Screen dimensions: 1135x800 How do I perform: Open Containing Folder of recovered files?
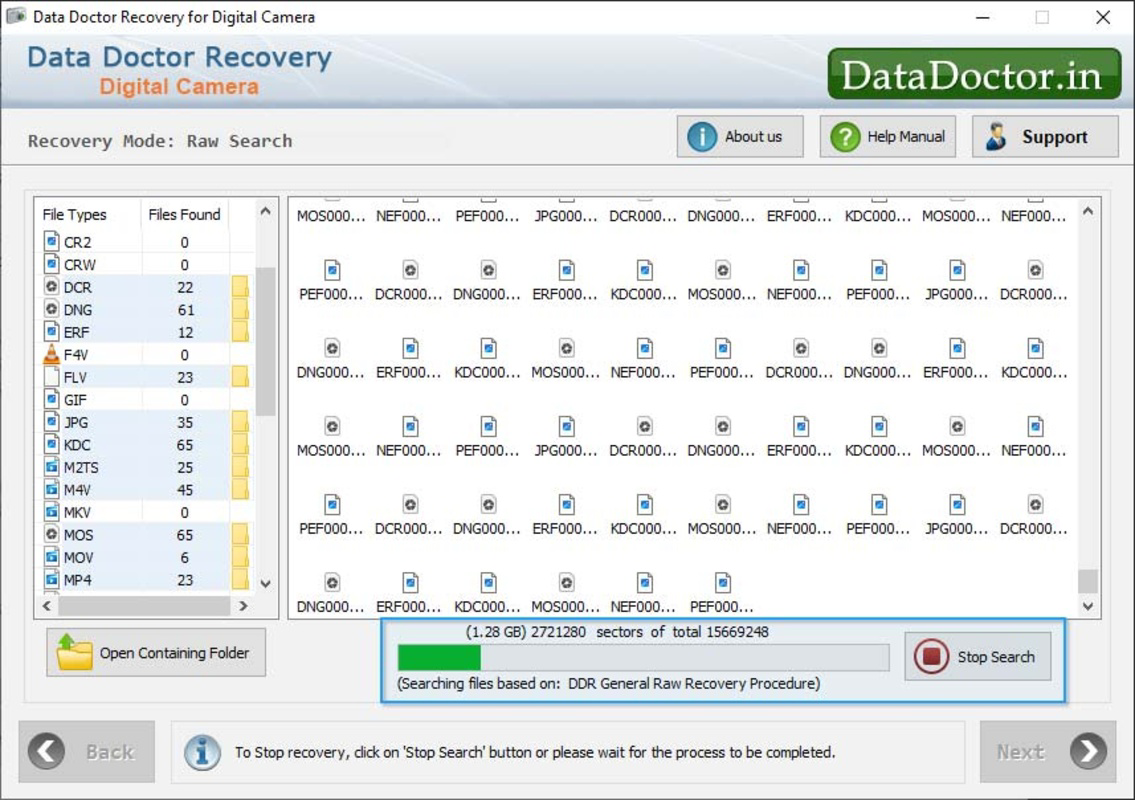click(x=156, y=652)
